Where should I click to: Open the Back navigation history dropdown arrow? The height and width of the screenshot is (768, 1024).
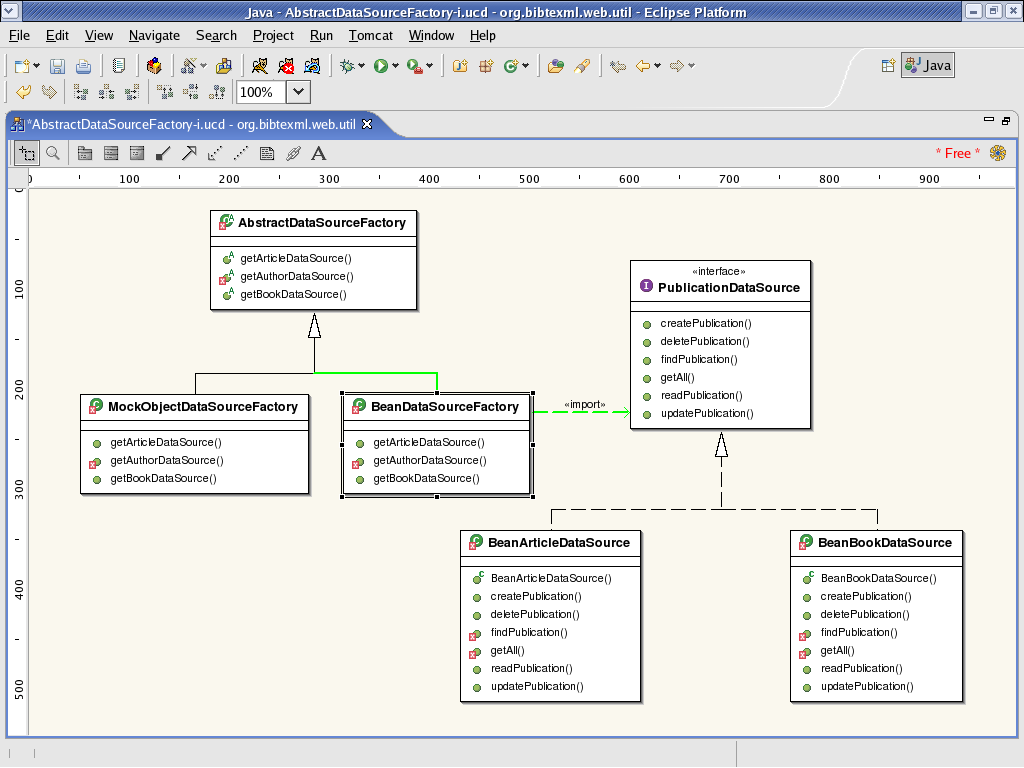(x=657, y=66)
